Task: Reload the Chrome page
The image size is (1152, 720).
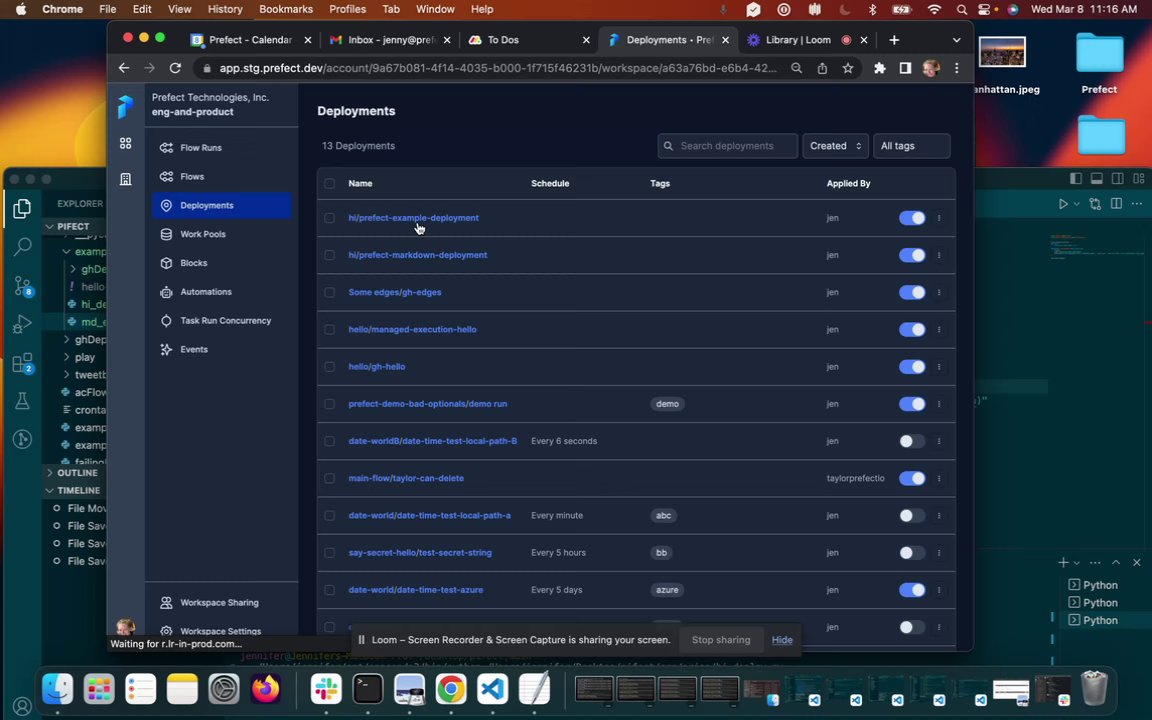Action: 175,68
